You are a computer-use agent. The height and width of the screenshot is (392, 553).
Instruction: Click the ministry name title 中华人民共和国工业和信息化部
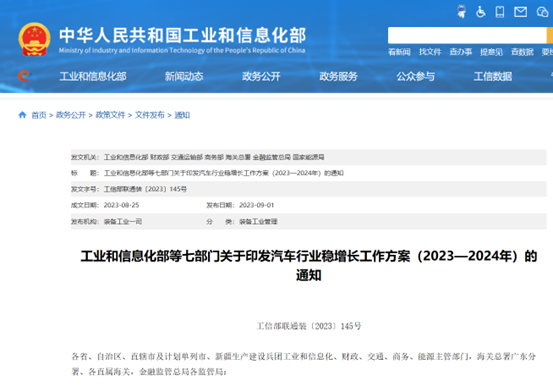tap(182, 35)
